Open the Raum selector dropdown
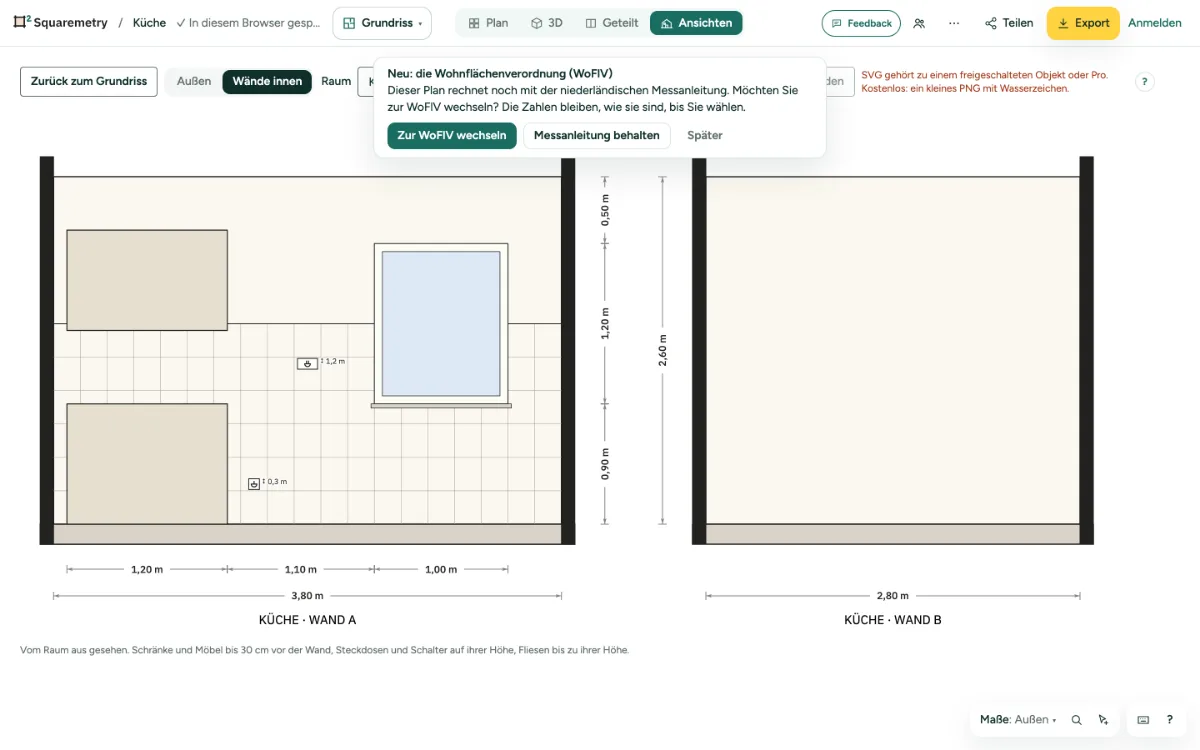Viewport: 1200px width, 750px height. [x=366, y=82]
